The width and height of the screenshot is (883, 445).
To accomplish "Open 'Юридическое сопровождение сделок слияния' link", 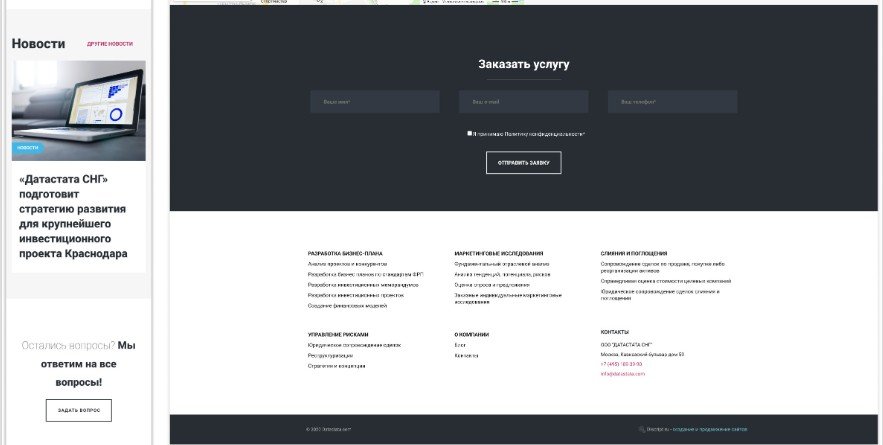I will pyautogui.click(x=659, y=295).
